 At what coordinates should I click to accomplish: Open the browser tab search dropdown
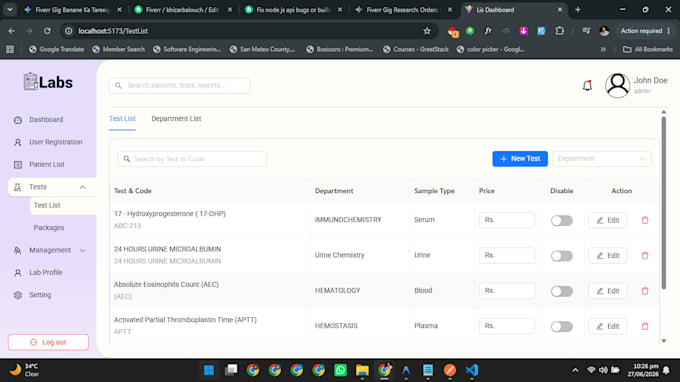(x=10, y=10)
